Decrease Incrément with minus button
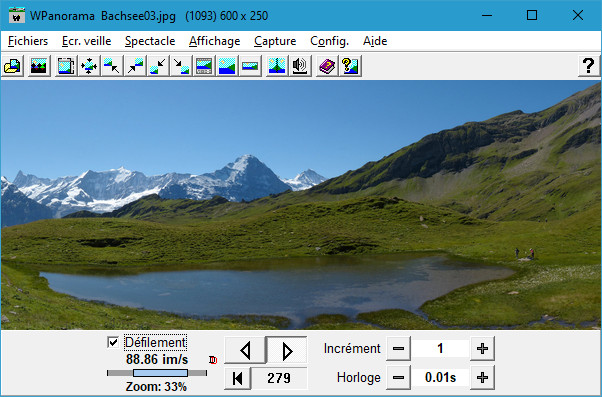This screenshot has height=397, width=602. click(399, 349)
